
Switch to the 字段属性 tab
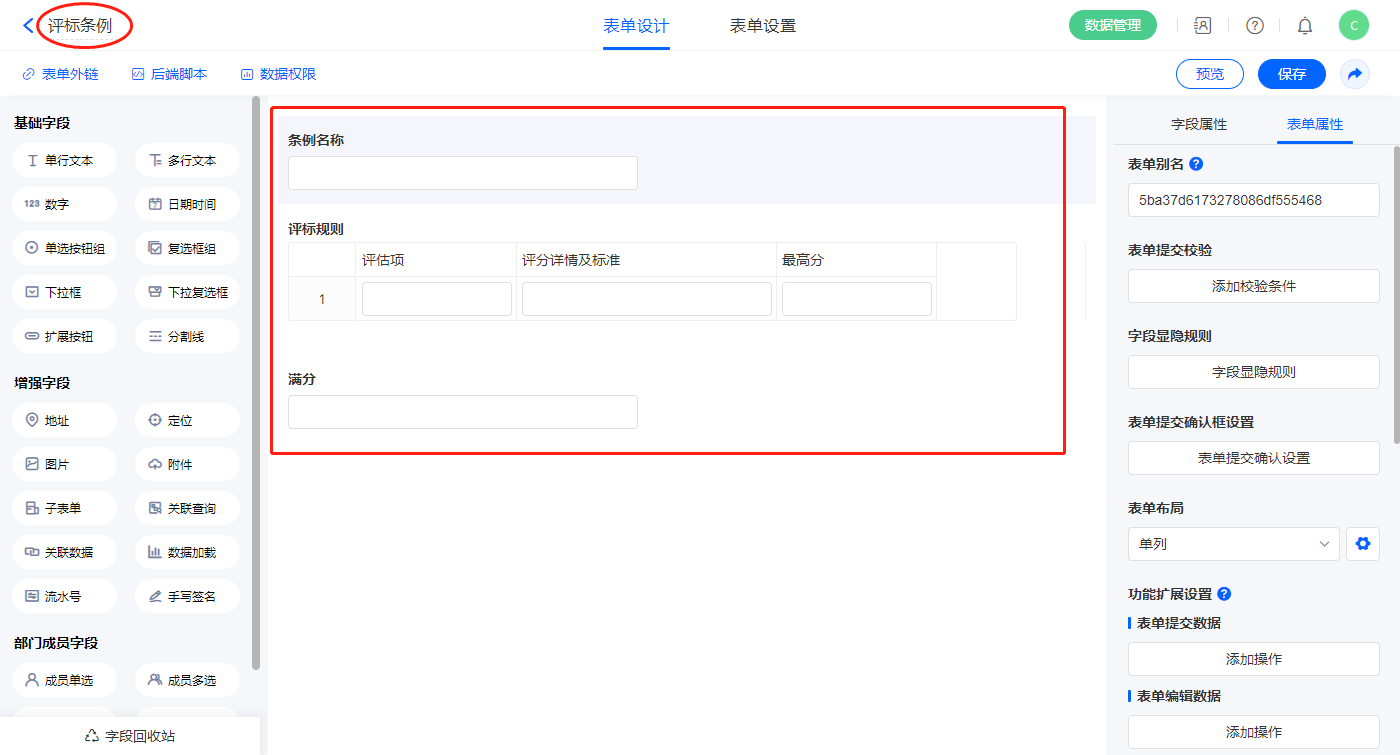(1198, 124)
